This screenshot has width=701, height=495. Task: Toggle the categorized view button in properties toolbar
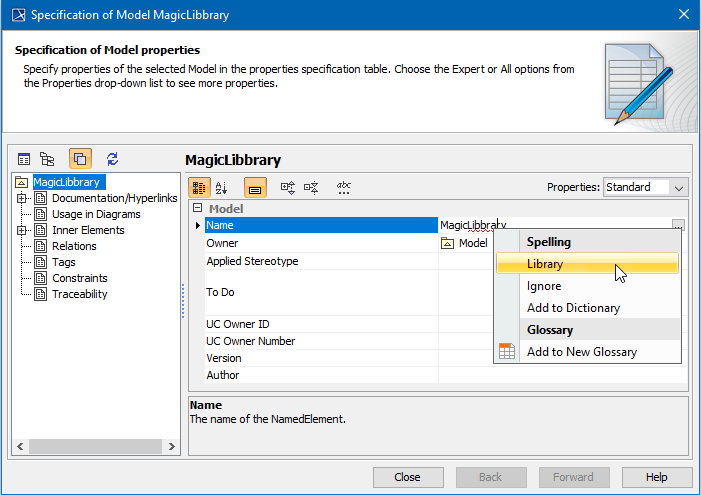(199, 187)
